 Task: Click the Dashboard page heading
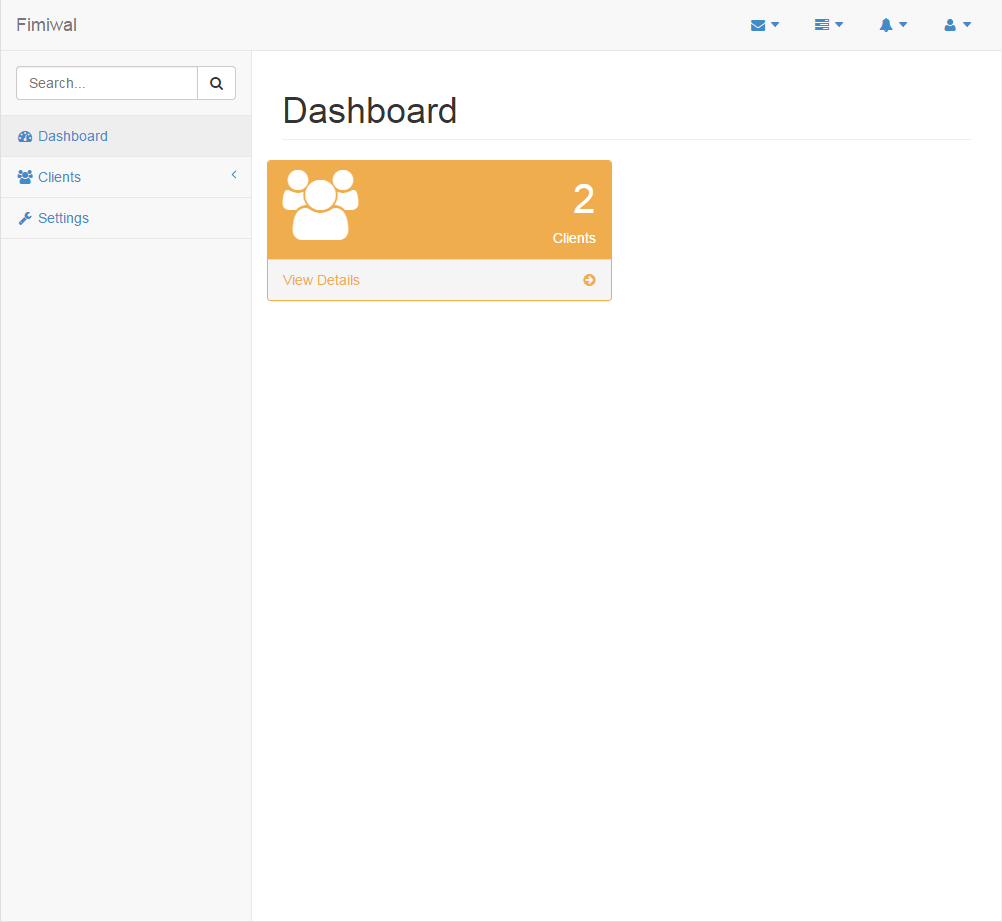pos(369,111)
